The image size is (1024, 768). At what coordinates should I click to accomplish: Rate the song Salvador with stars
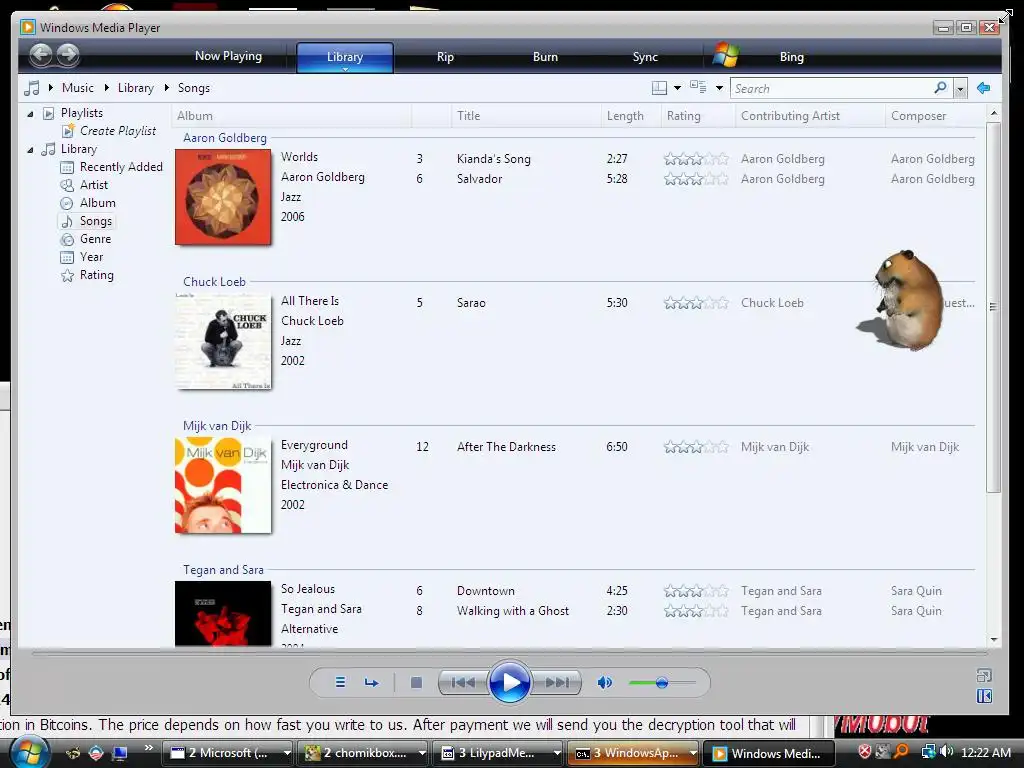(696, 179)
